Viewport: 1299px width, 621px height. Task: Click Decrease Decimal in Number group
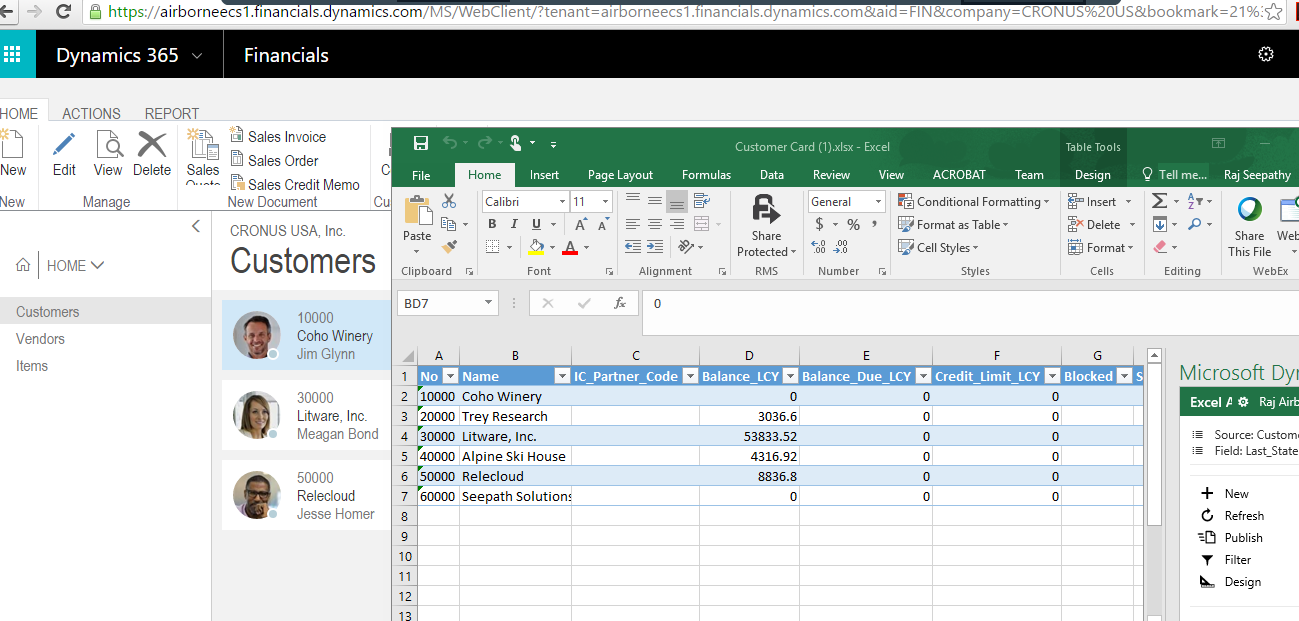(x=843, y=247)
